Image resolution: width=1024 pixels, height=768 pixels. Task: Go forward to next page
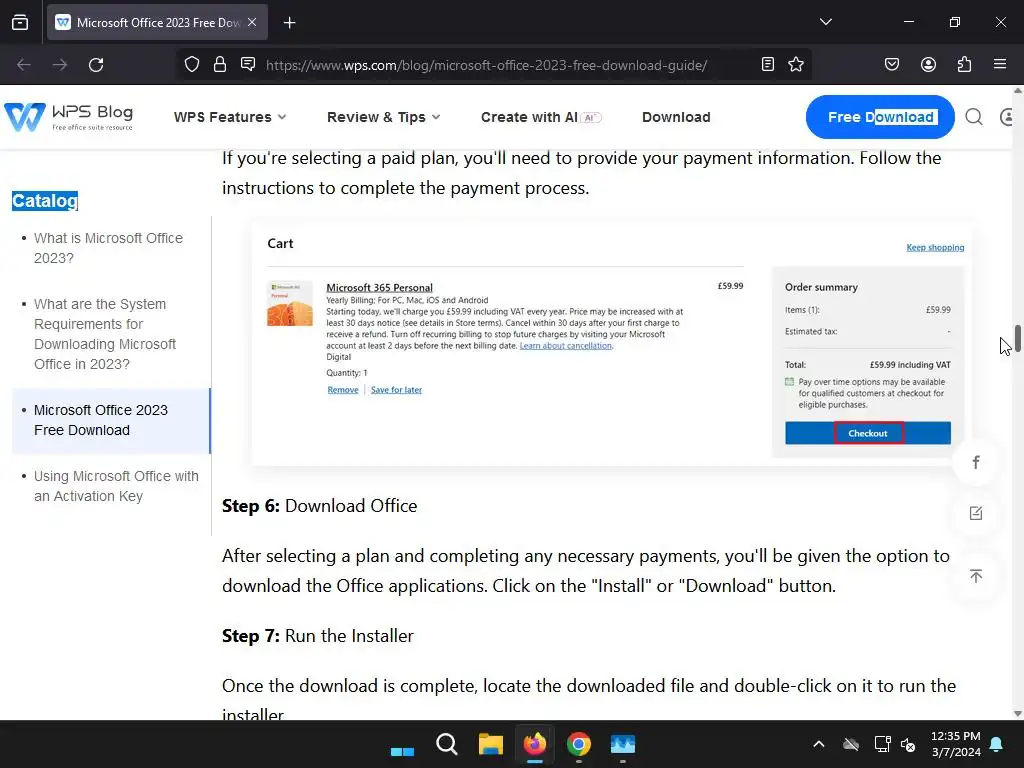(60, 65)
